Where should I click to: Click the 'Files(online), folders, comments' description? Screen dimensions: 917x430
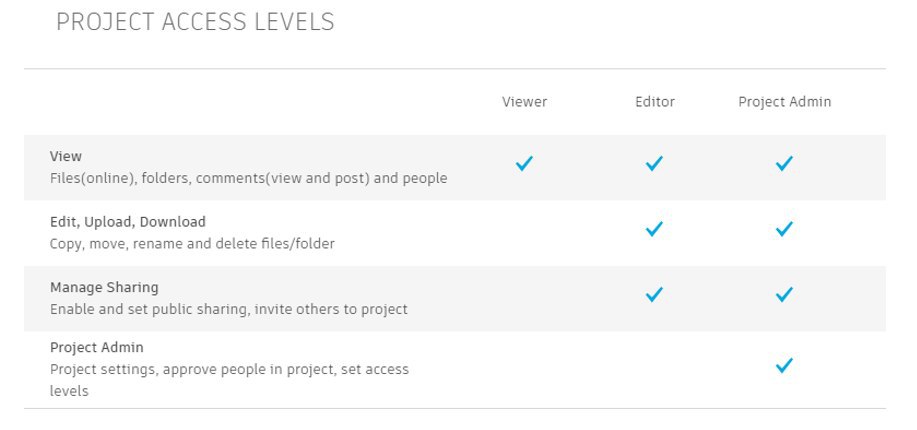point(249,178)
